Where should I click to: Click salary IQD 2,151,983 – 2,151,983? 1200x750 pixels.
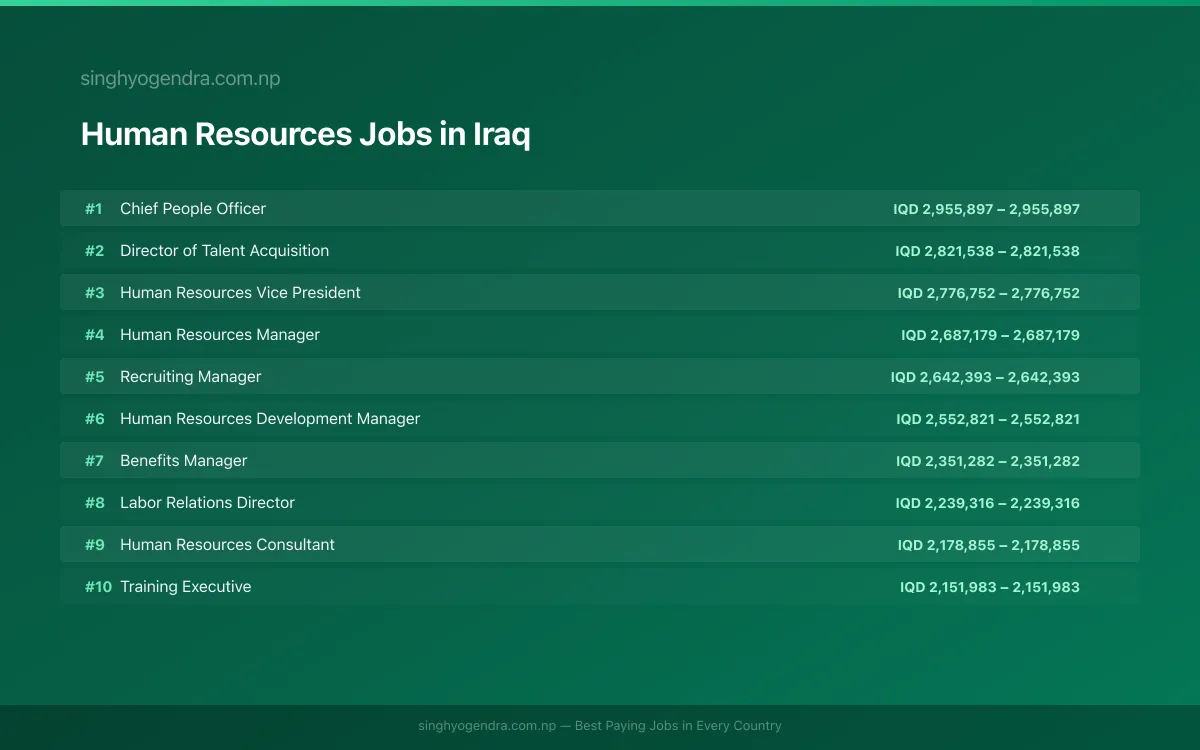click(x=990, y=587)
